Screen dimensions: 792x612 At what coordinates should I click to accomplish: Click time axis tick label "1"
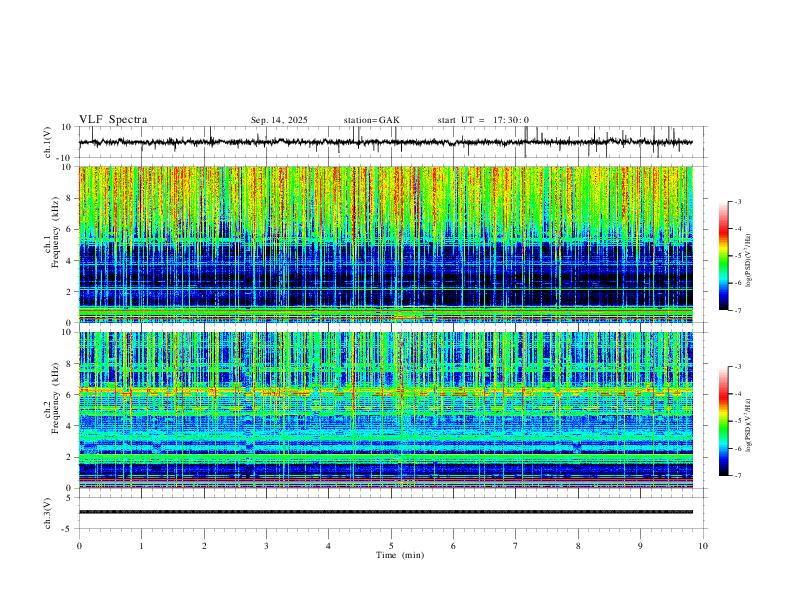(141, 546)
